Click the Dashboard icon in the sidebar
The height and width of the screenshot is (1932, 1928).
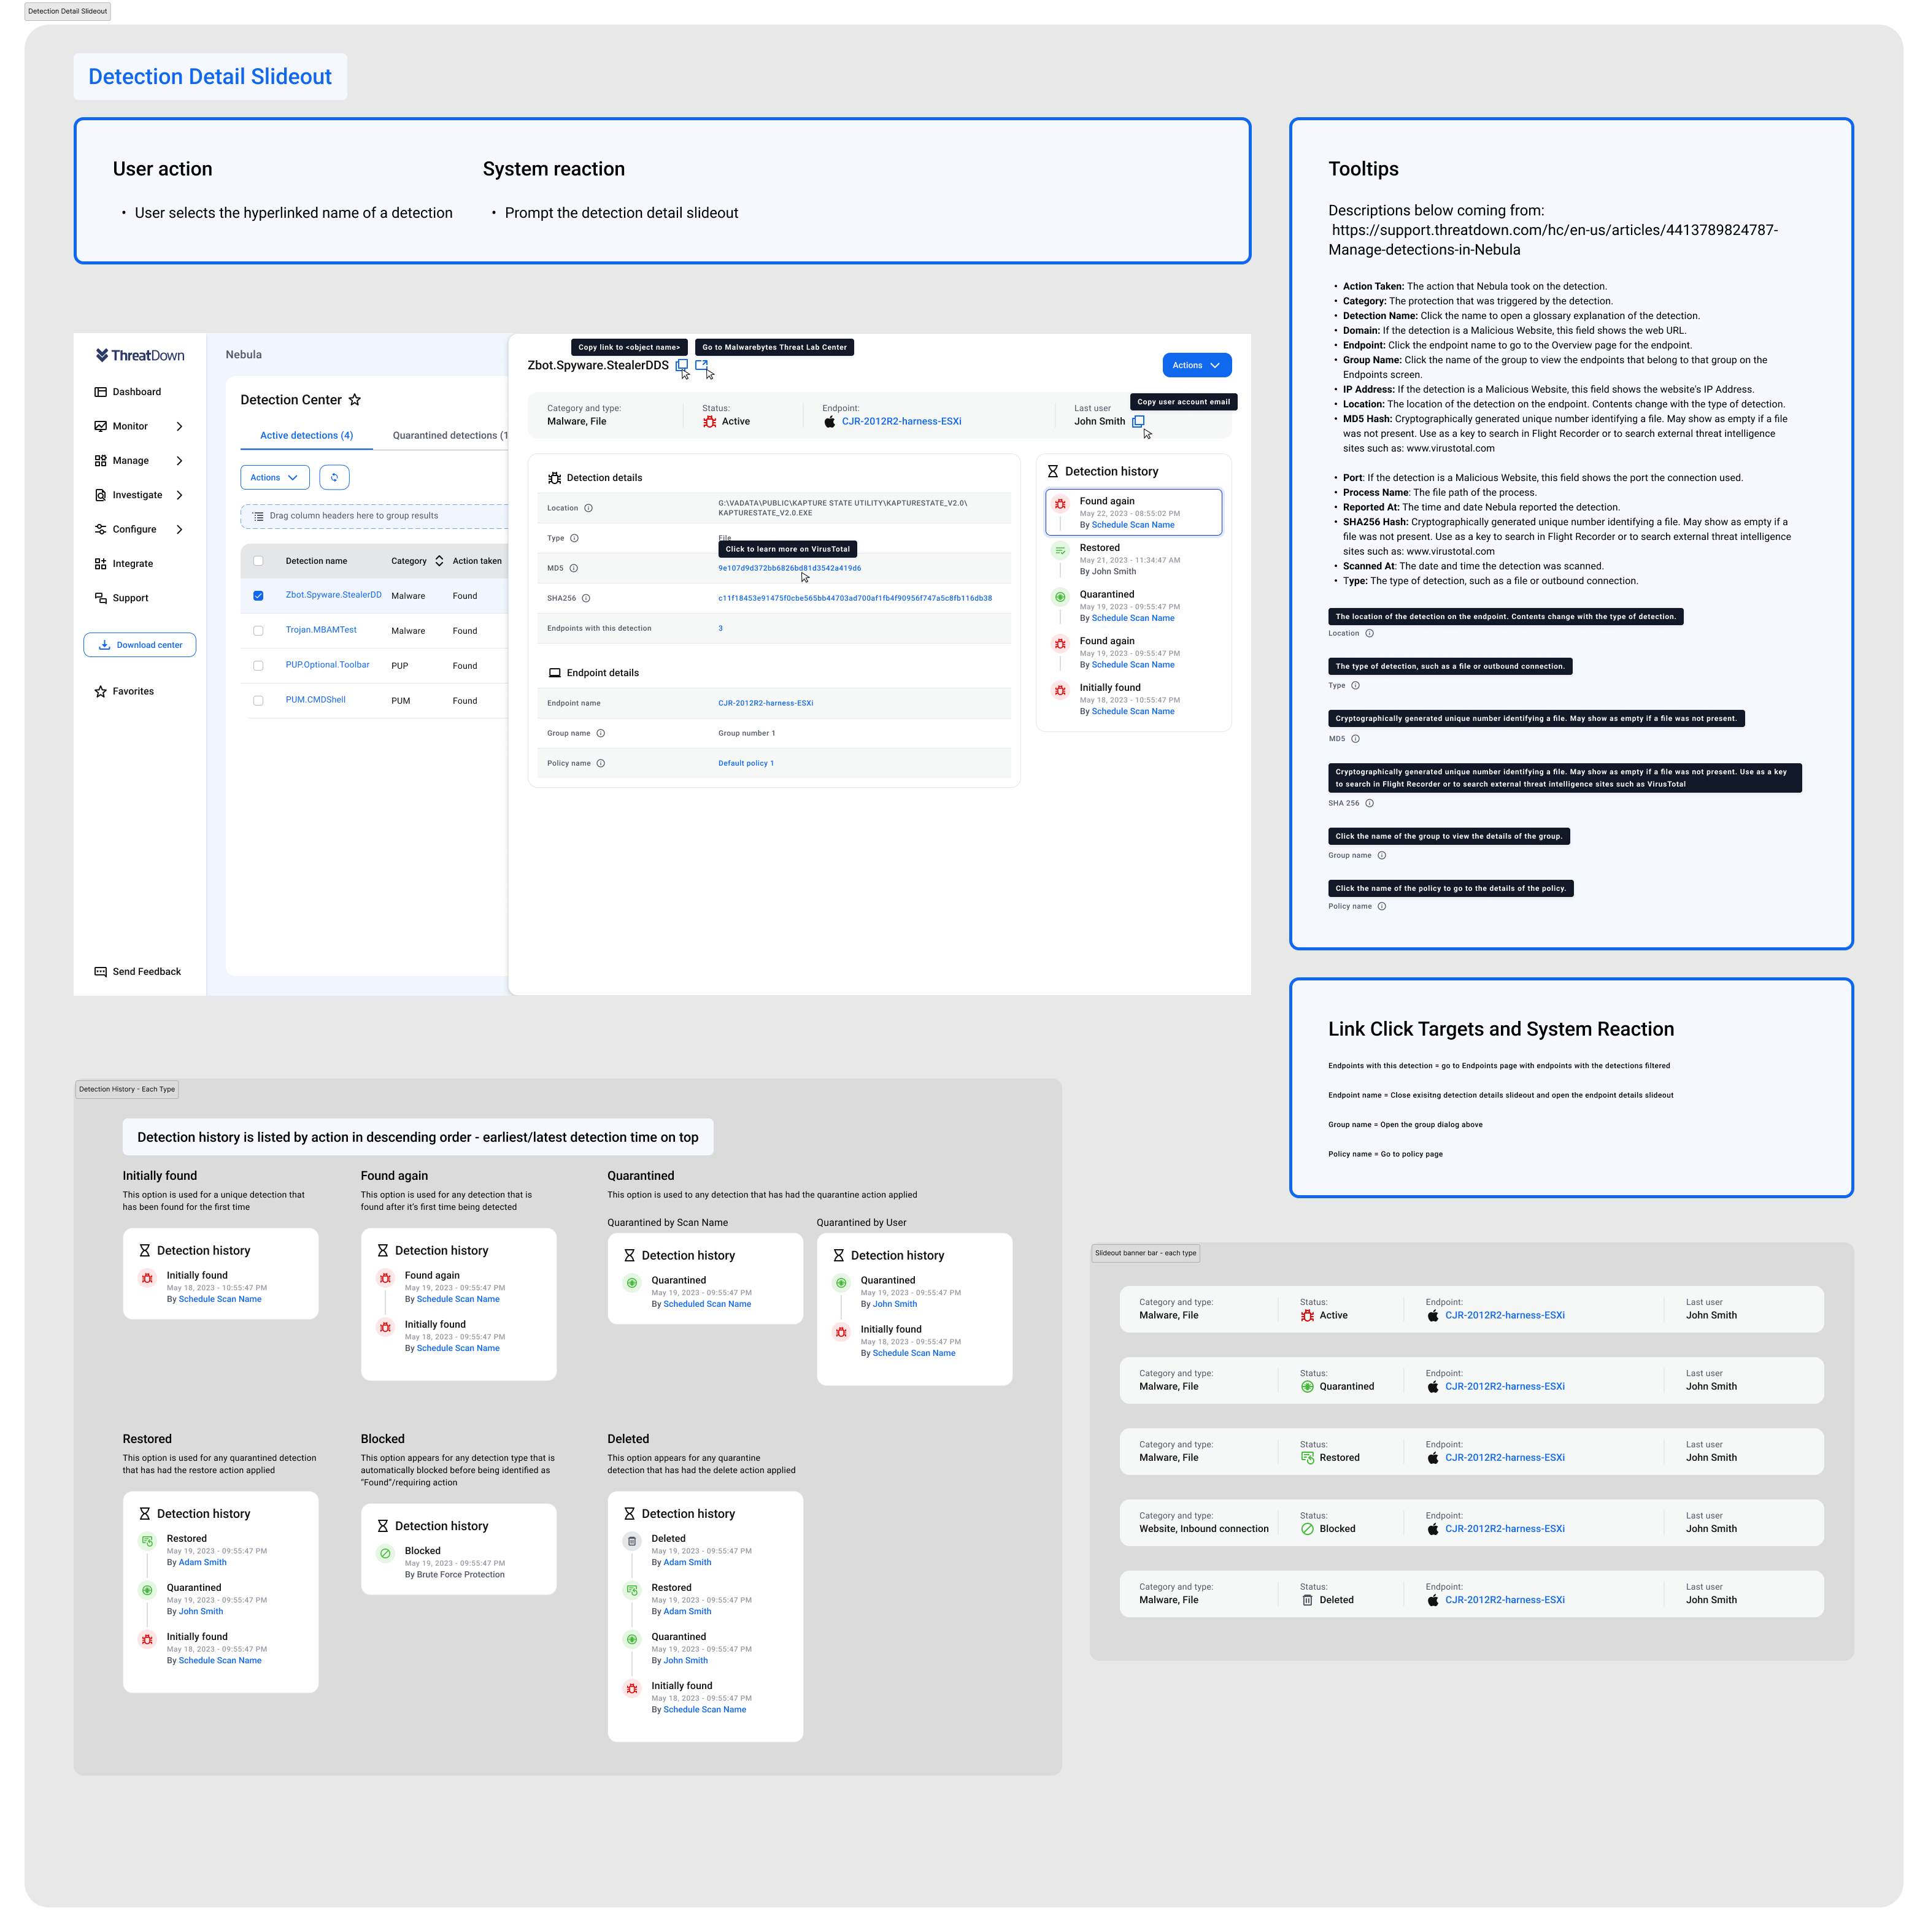tap(100, 392)
